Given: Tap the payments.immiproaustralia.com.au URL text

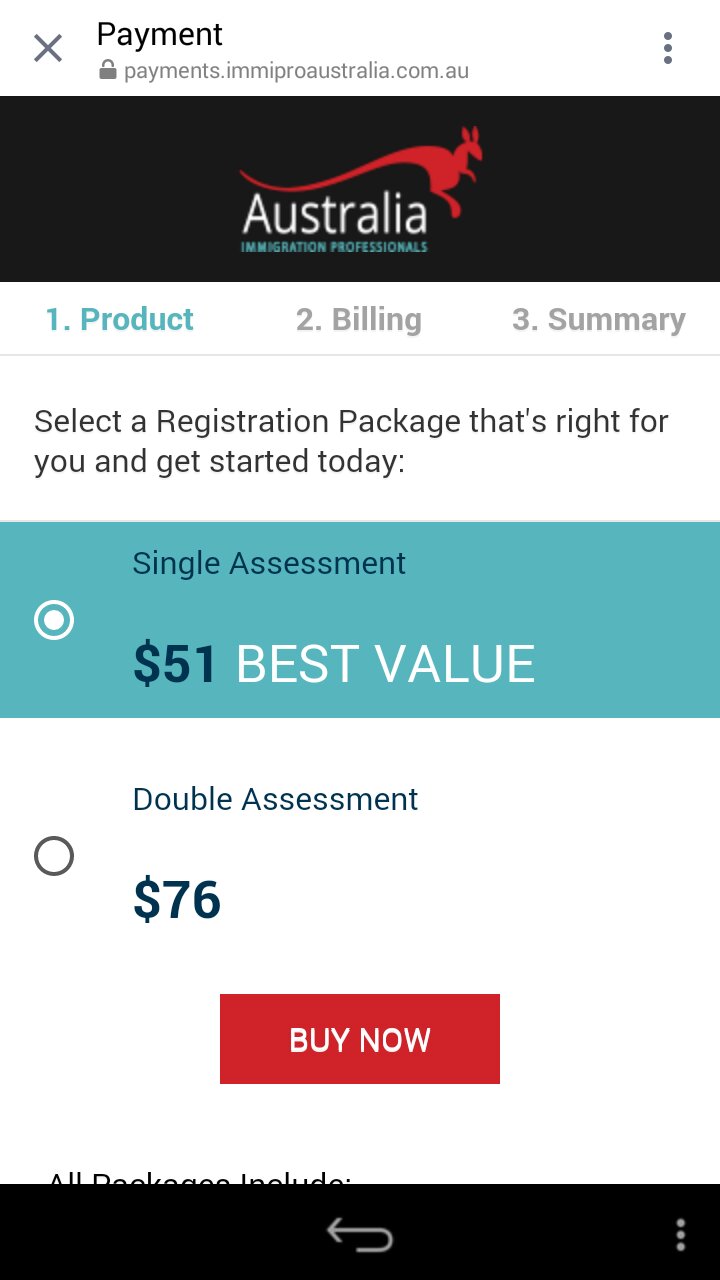Looking at the screenshot, I should [296, 71].
